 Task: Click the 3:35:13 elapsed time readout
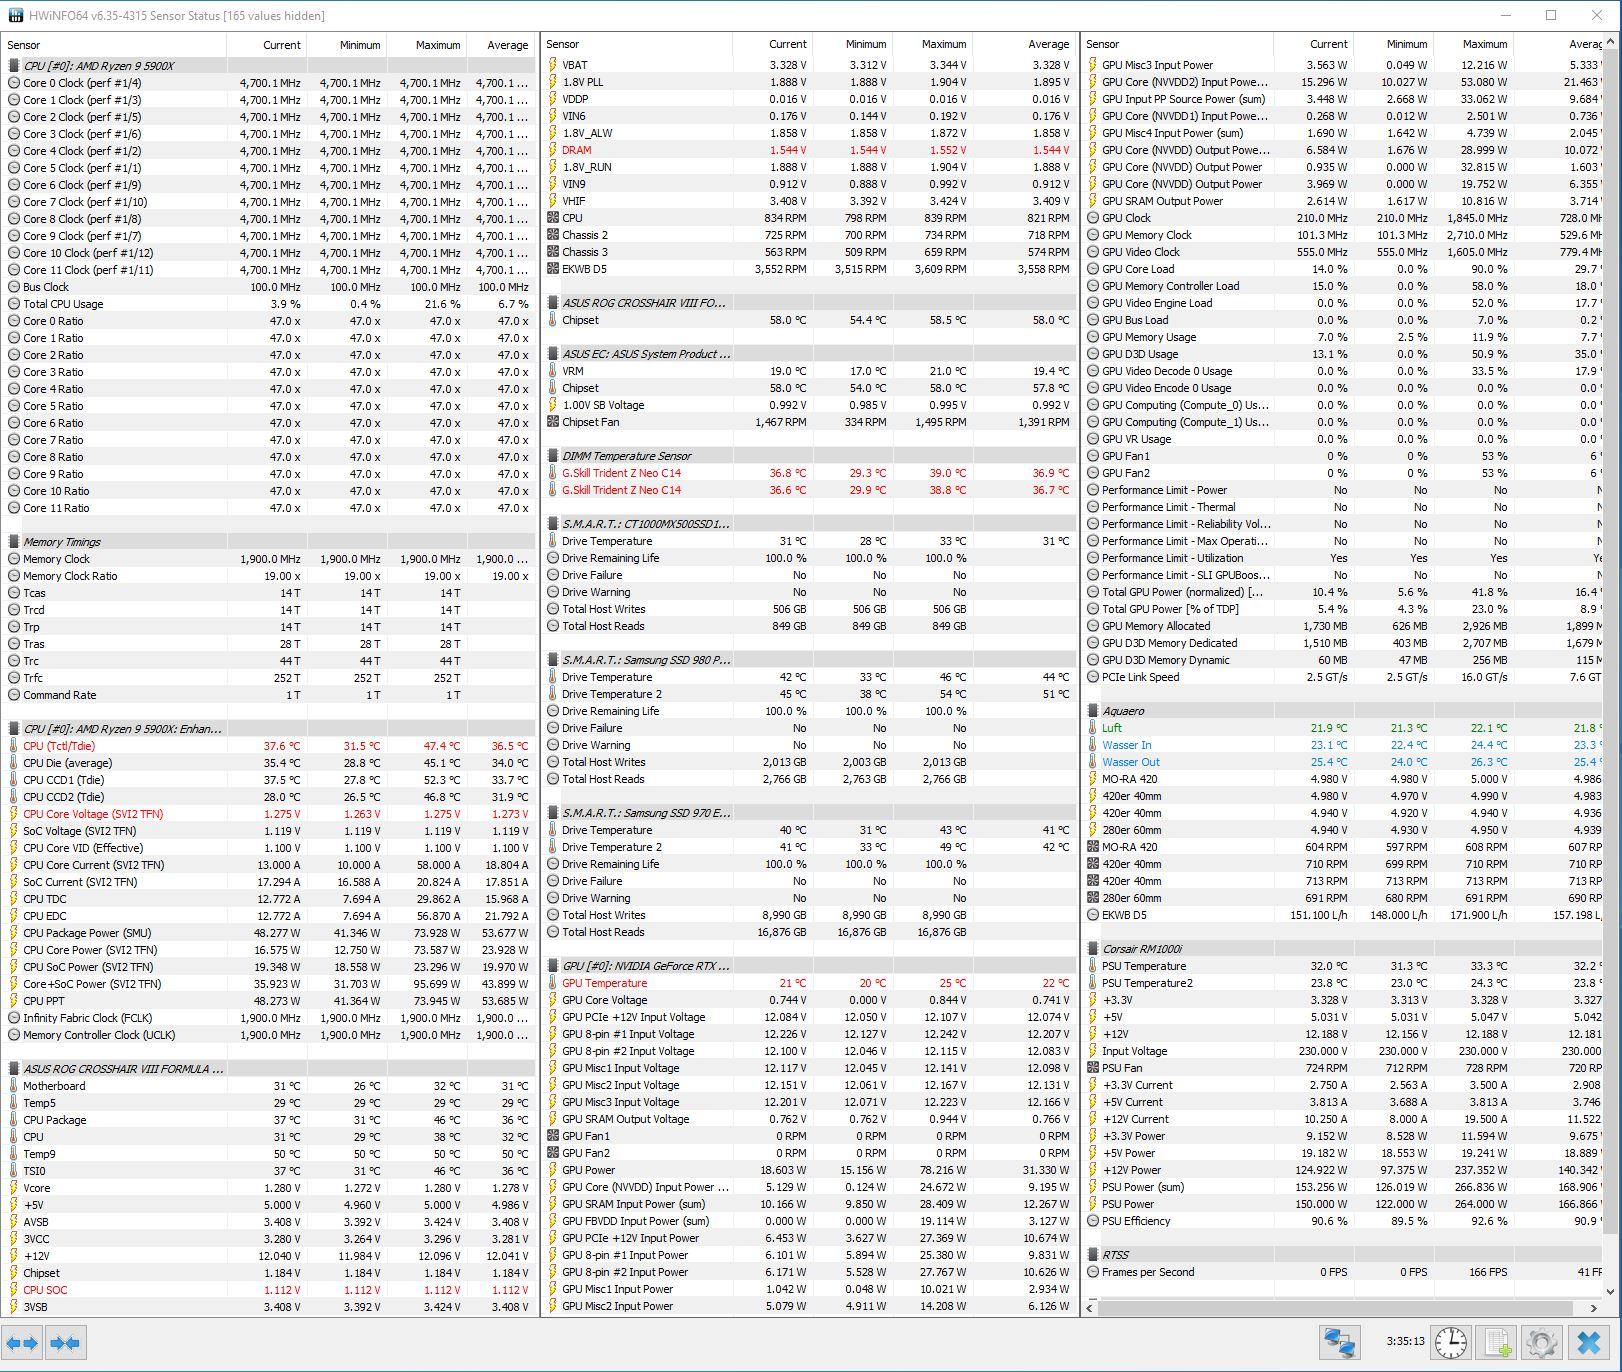[1405, 1342]
